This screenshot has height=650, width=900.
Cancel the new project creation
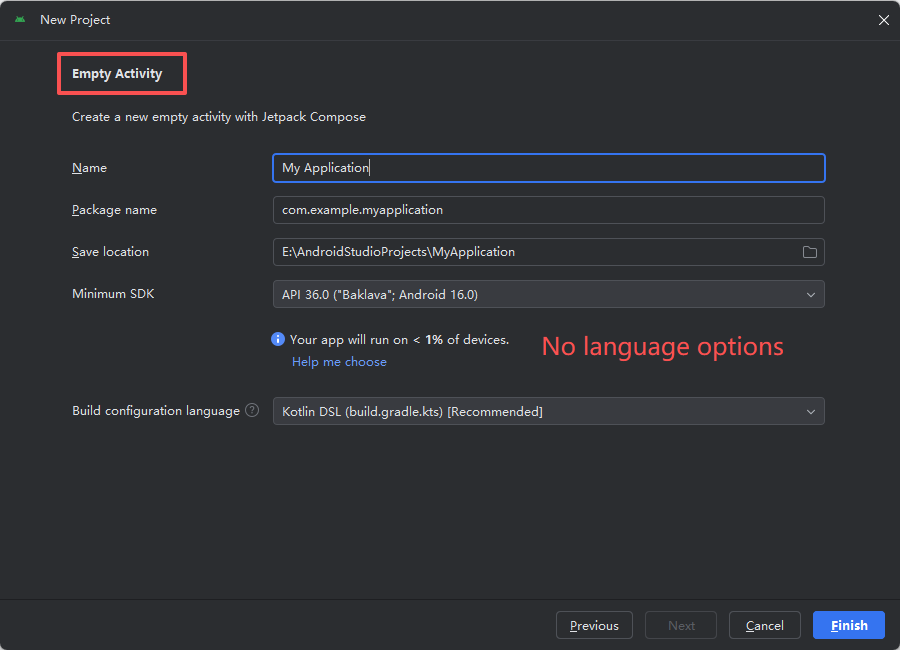(764, 624)
